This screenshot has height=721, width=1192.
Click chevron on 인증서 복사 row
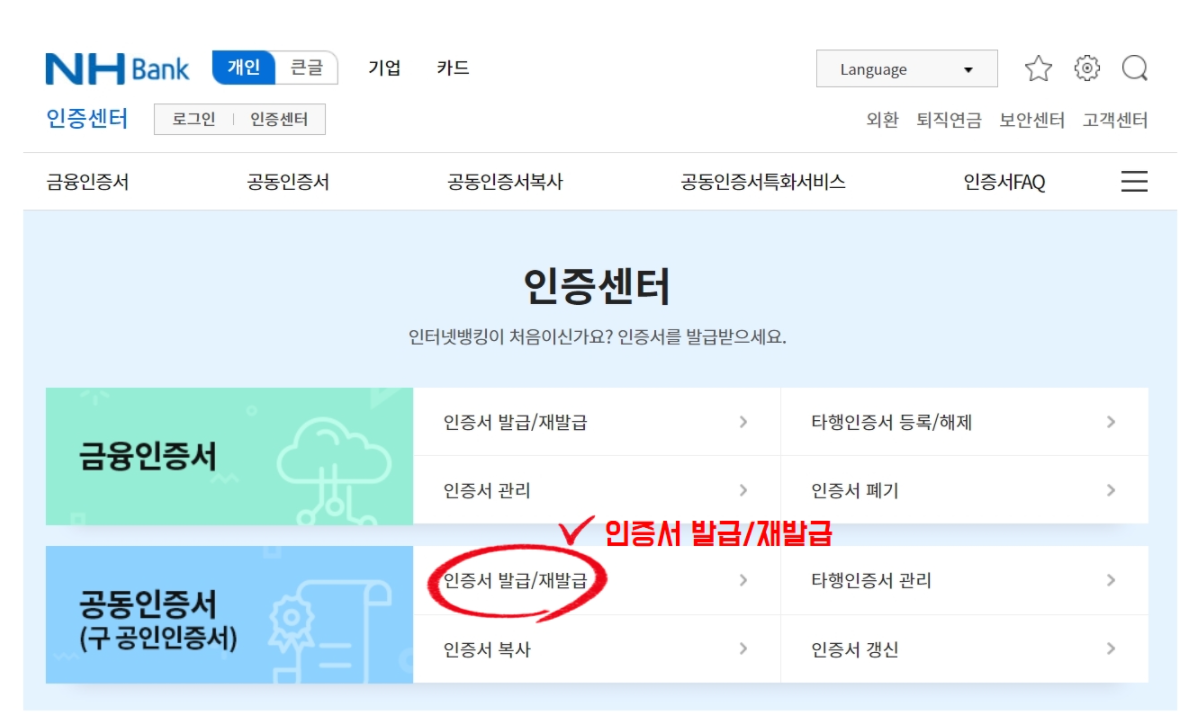743,649
